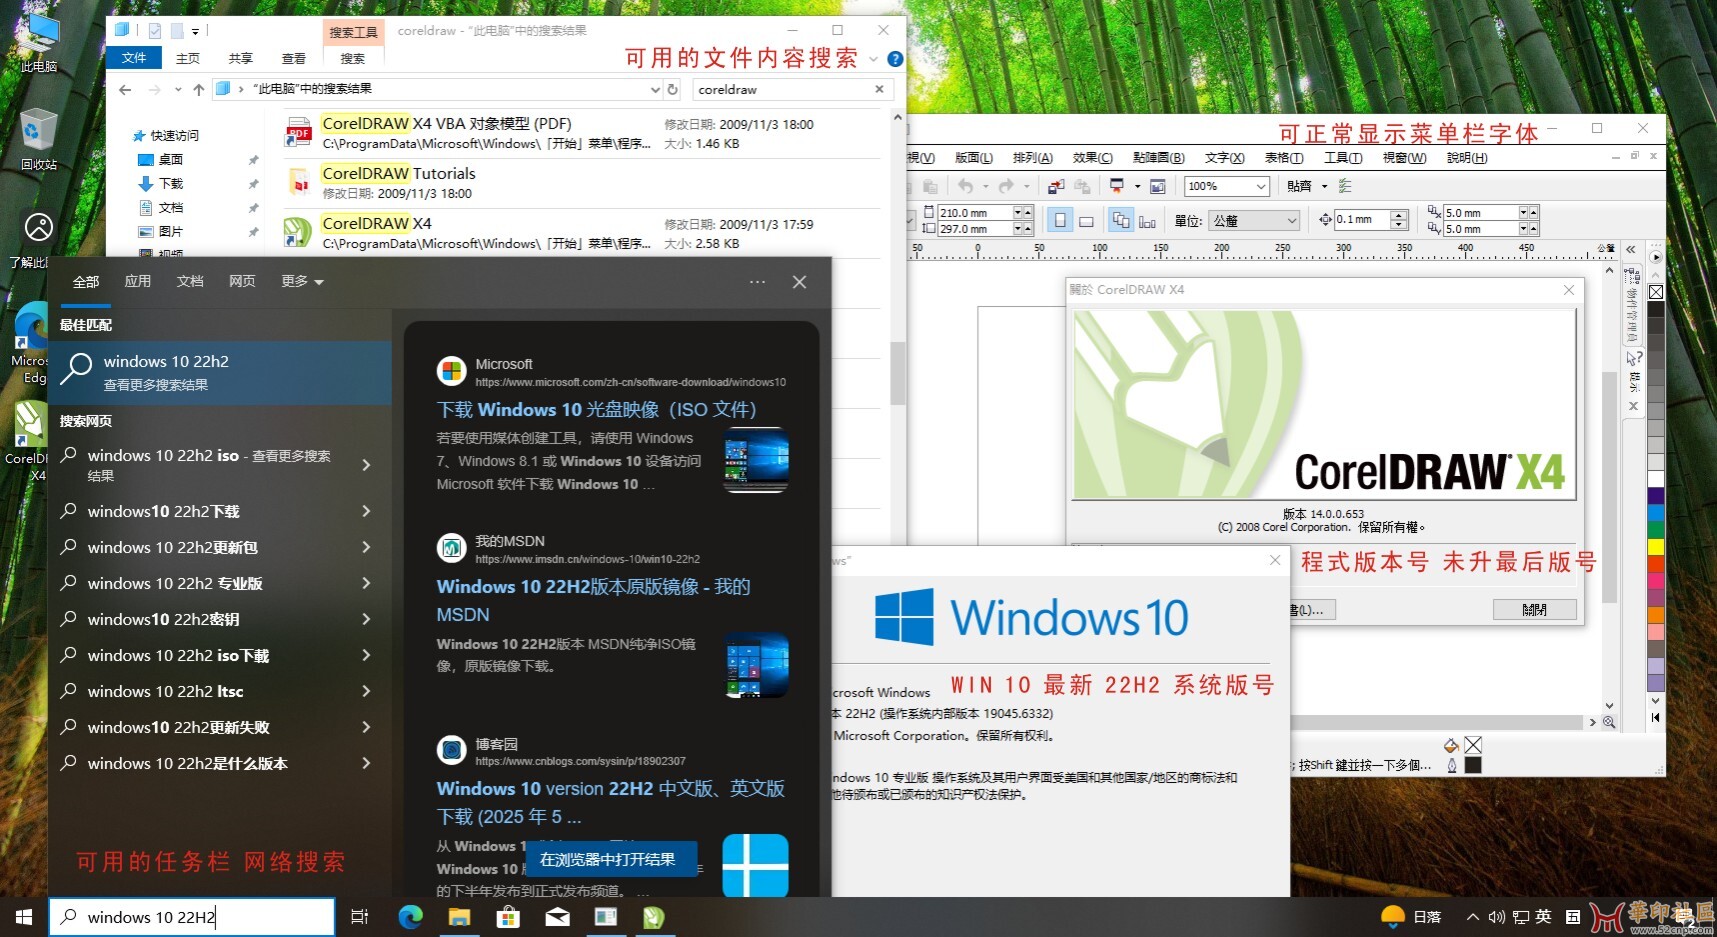1717x937 pixels.
Task: Switch to the 查看 tab in File Explorer
Action: 293,57
